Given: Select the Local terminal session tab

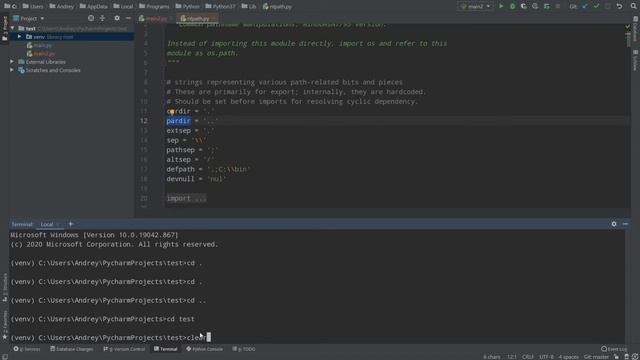Looking at the screenshot, I should coord(47,224).
